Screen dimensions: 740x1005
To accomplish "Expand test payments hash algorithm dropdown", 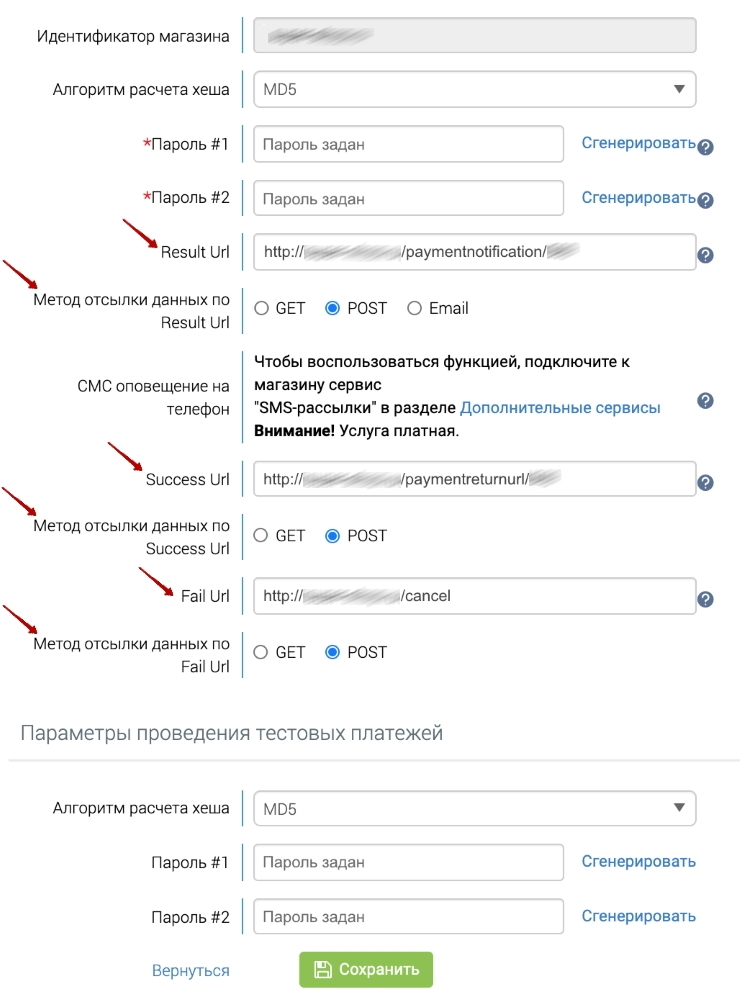I will 474,808.
